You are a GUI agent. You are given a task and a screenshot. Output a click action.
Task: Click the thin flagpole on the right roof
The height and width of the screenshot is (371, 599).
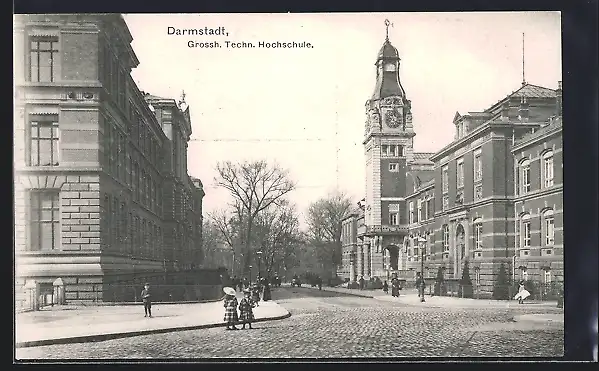523,58
